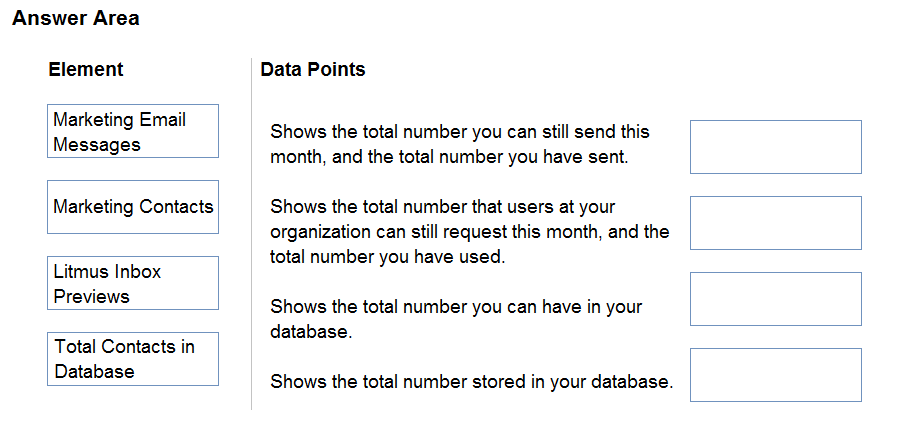The height and width of the screenshot is (447, 911).
Task: Click the Element column heading
Action: 86,70
